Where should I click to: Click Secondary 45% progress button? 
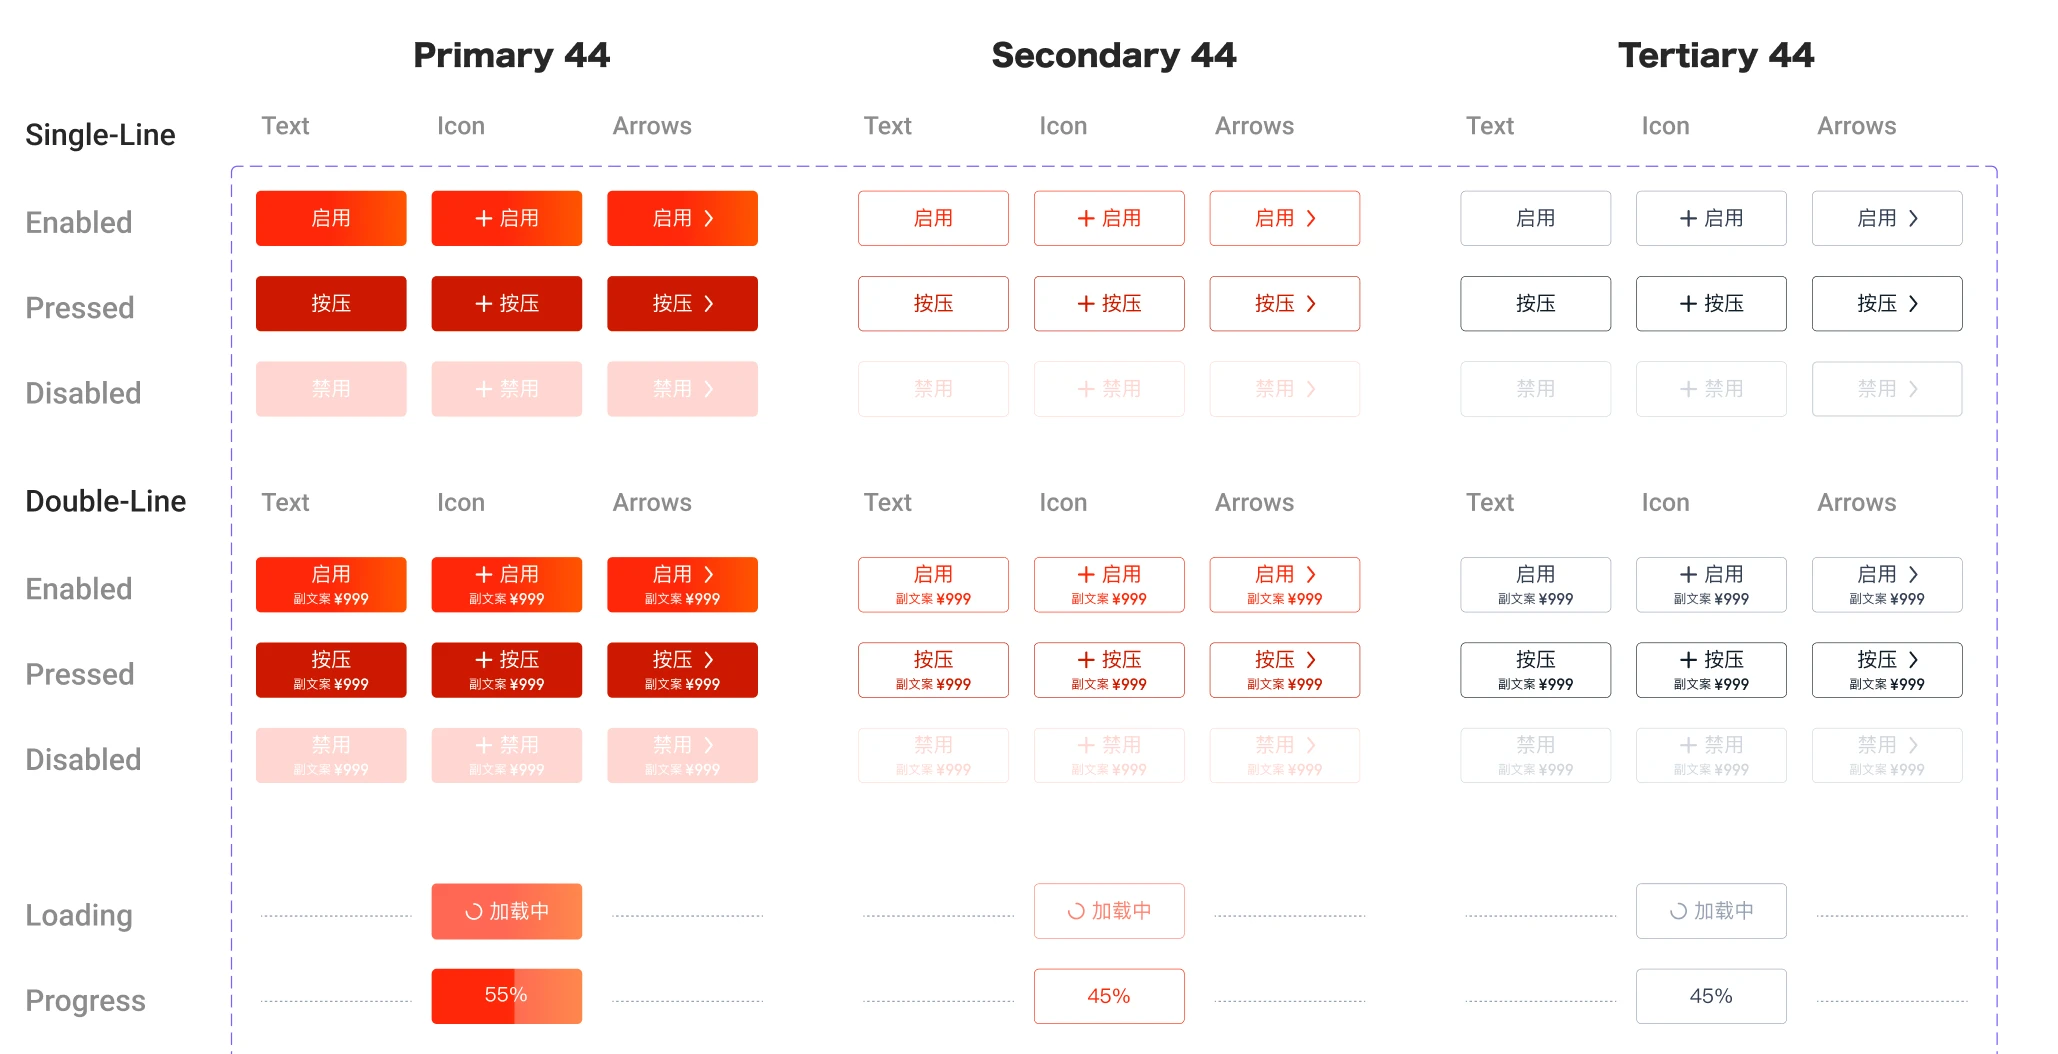(1109, 996)
